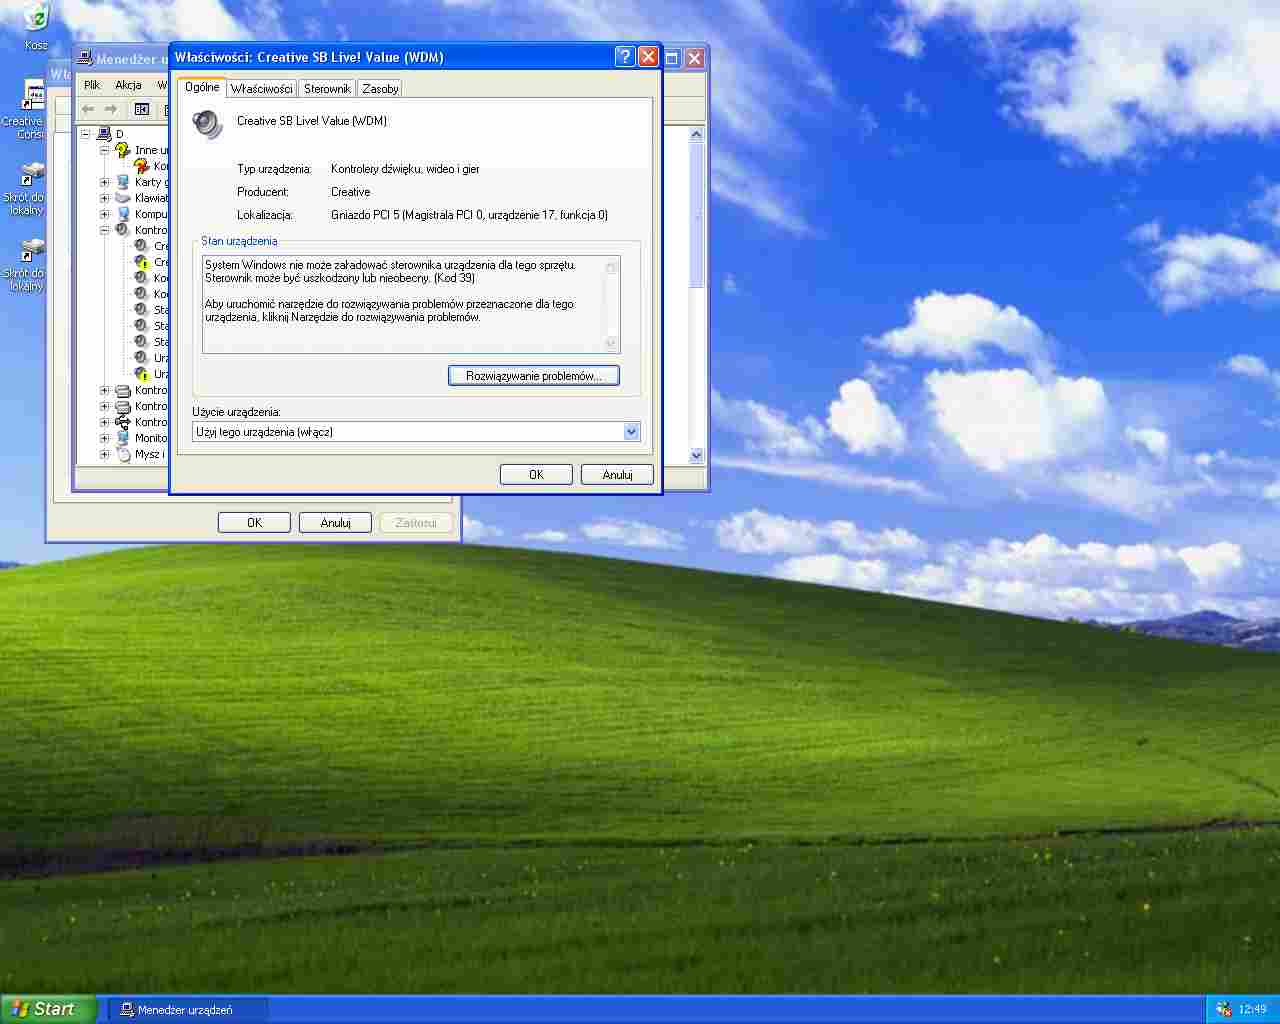Open the Start menu
Screen dimensions: 1280x1024
[48, 1009]
